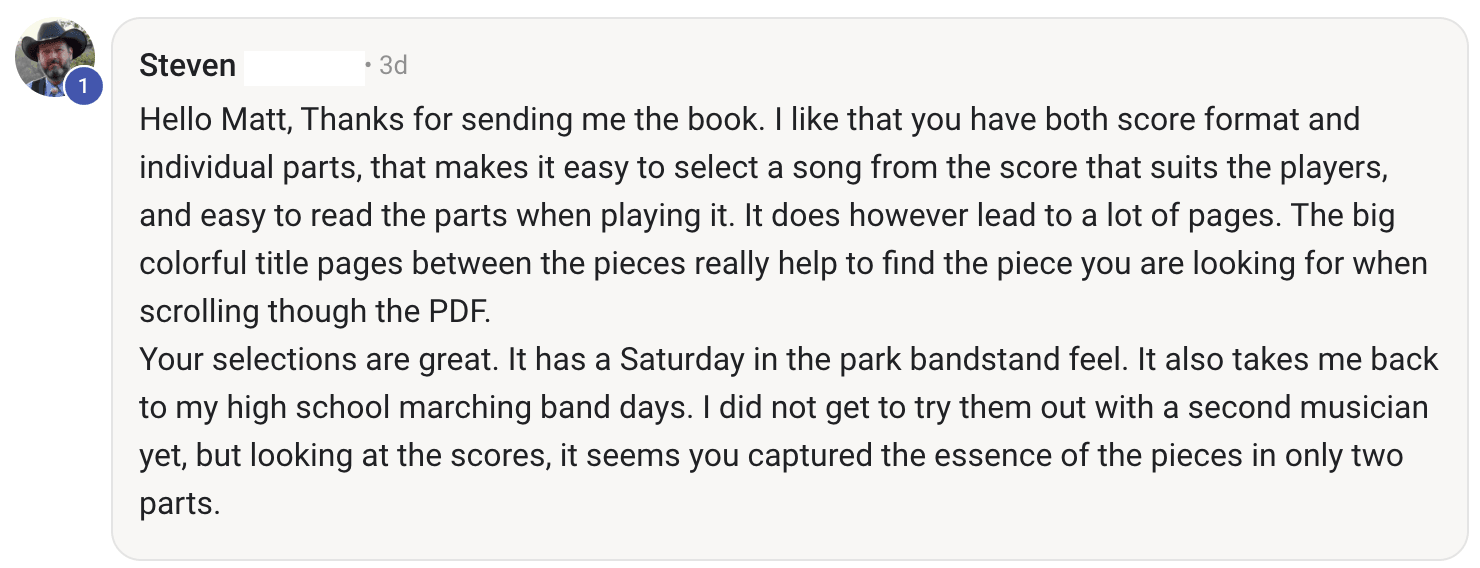The height and width of the screenshot is (568, 1480).
Task: Open the commenter name Steven
Action: [x=187, y=66]
